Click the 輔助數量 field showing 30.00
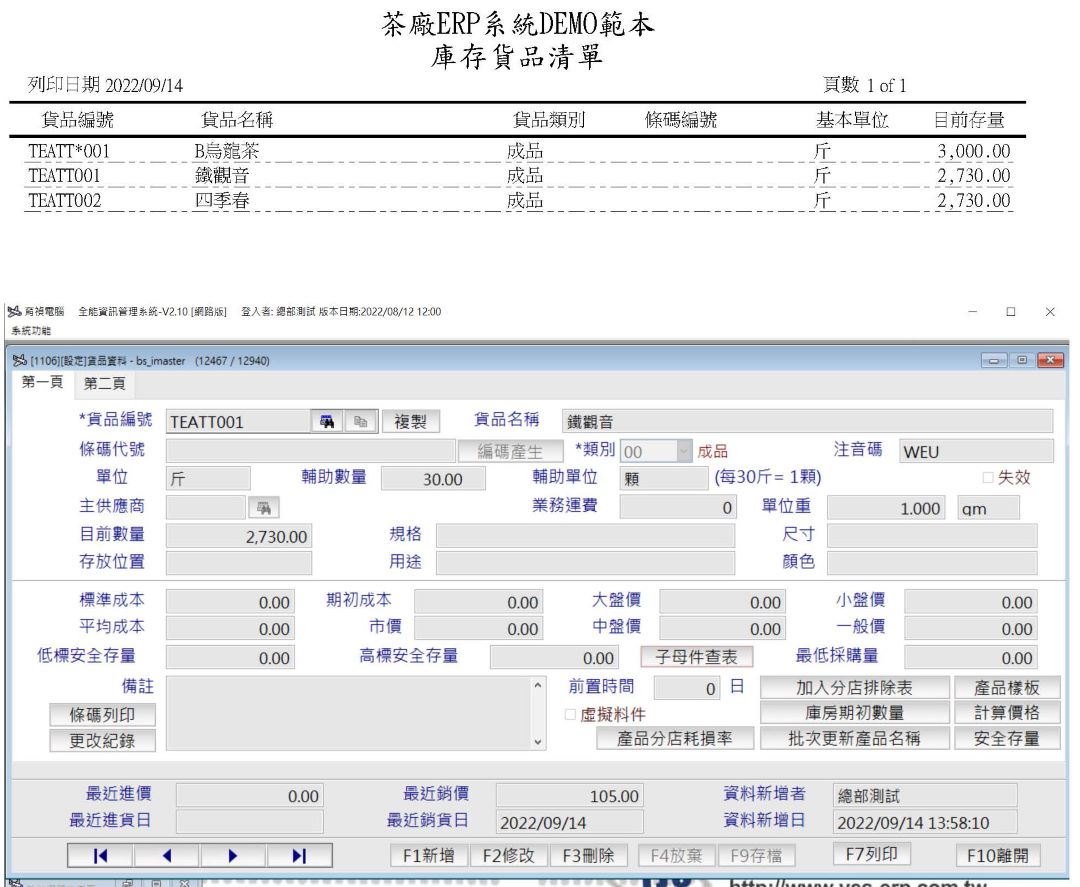This screenshot has height=887, width=1080. pos(433,479)
